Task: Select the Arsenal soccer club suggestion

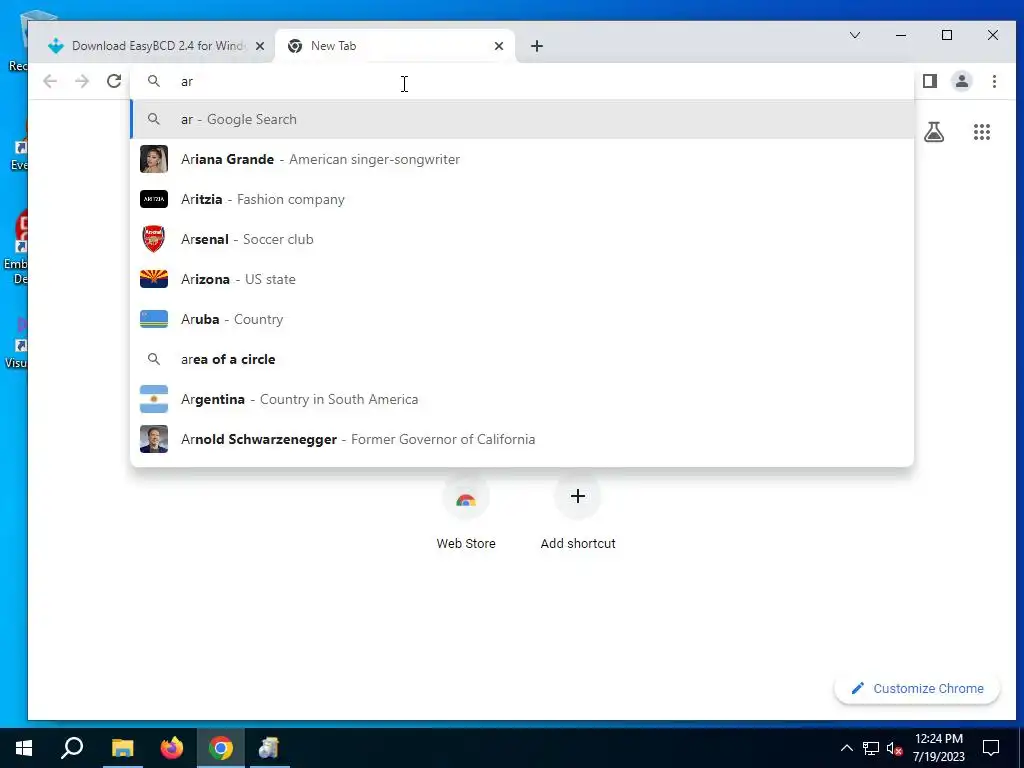Action: point(522,239)
